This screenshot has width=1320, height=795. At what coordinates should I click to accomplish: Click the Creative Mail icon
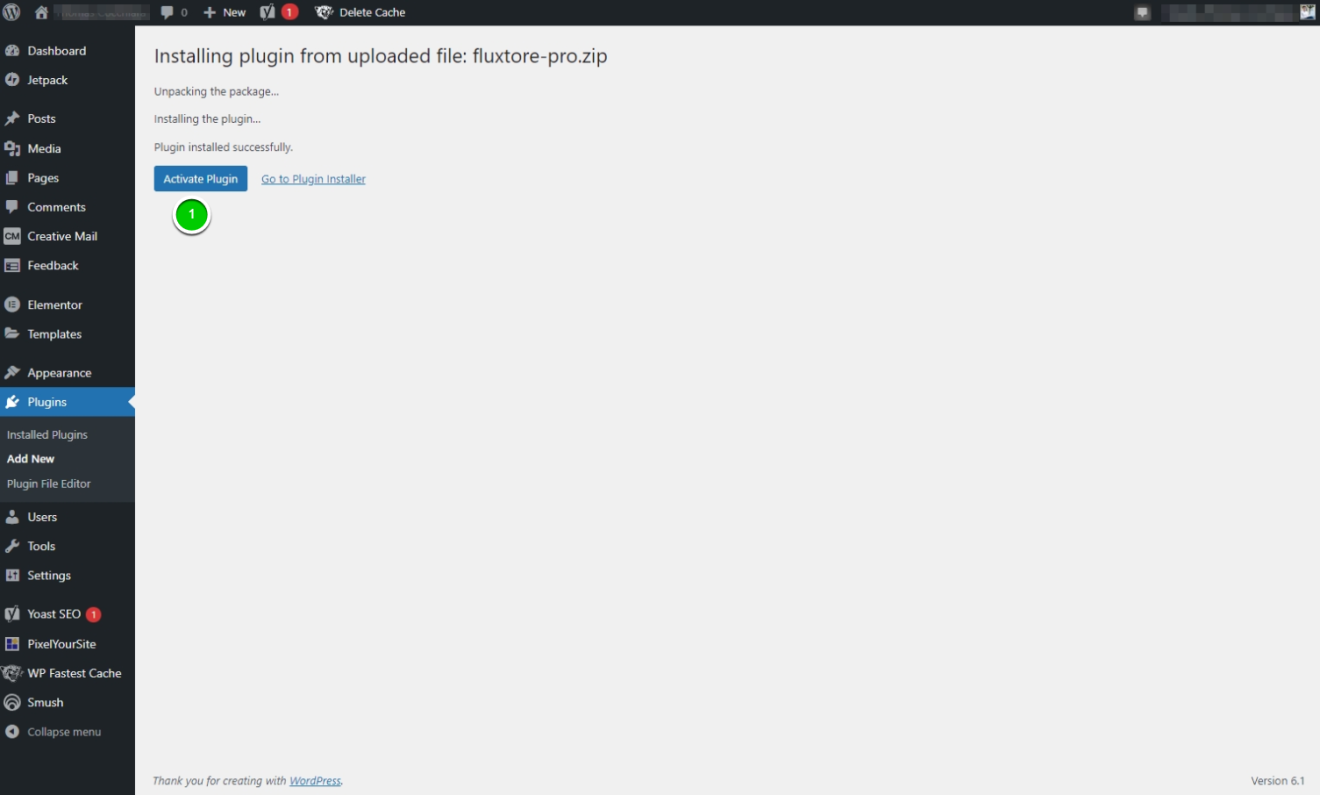pos(13,236)
